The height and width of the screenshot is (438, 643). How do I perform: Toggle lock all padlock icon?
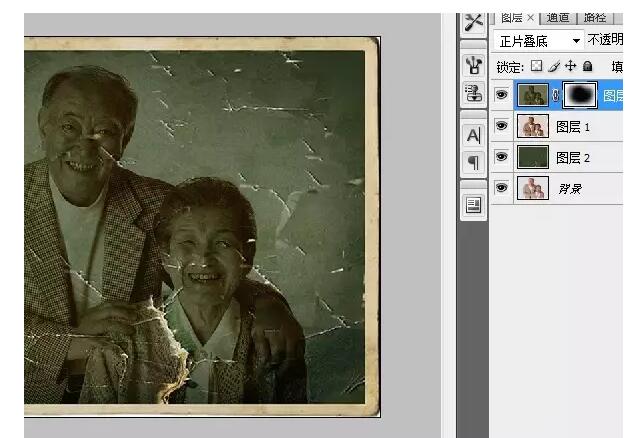click(588, 66)
